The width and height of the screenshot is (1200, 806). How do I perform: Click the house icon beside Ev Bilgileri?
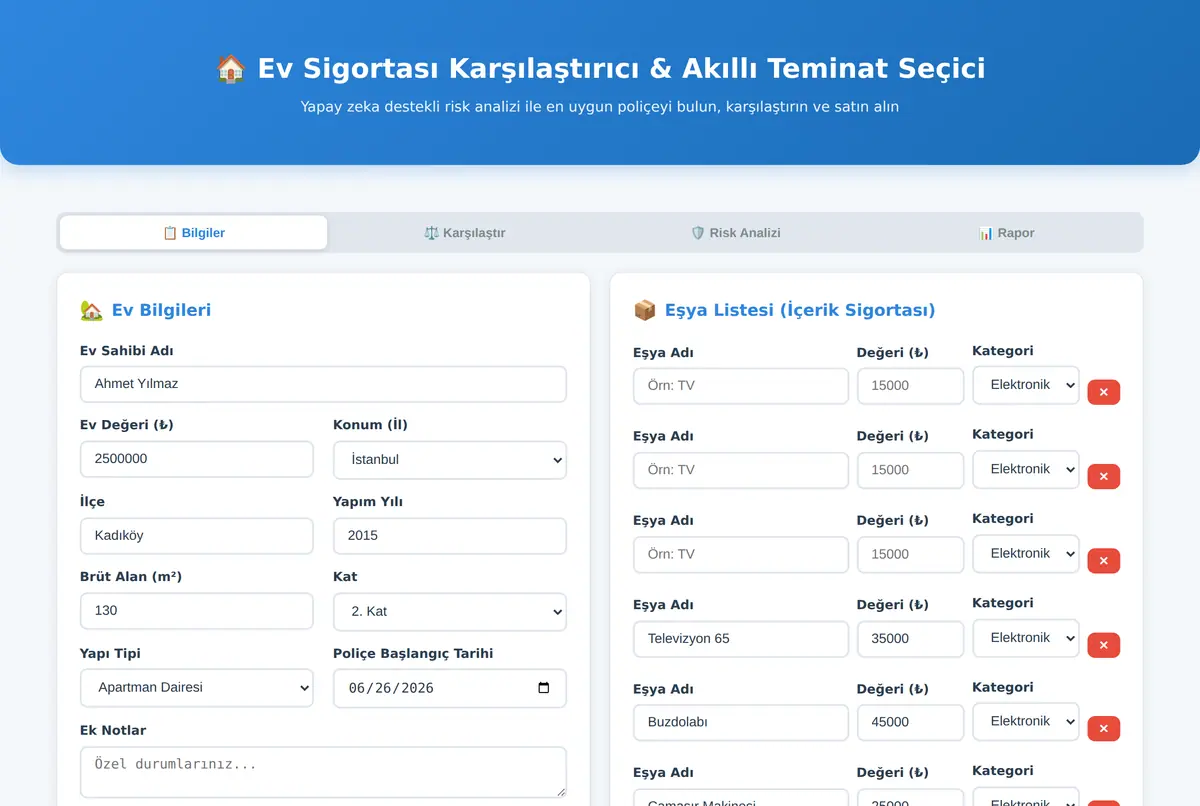point(91,310)
